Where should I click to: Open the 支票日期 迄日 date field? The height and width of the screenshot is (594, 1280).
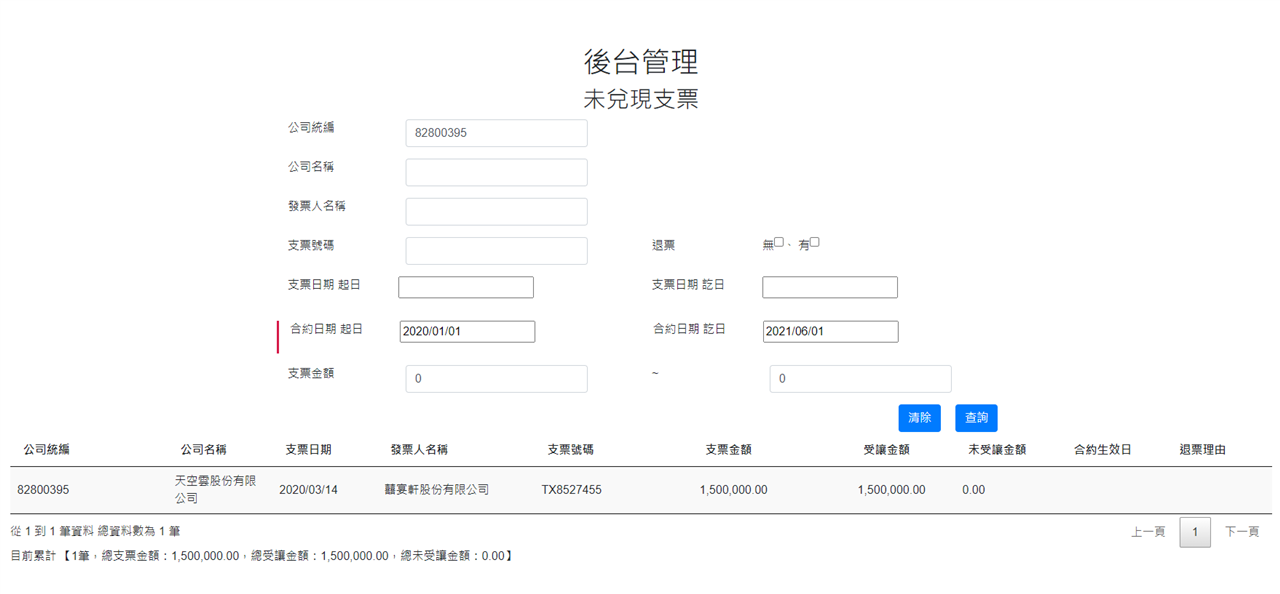tap(830, 287)
